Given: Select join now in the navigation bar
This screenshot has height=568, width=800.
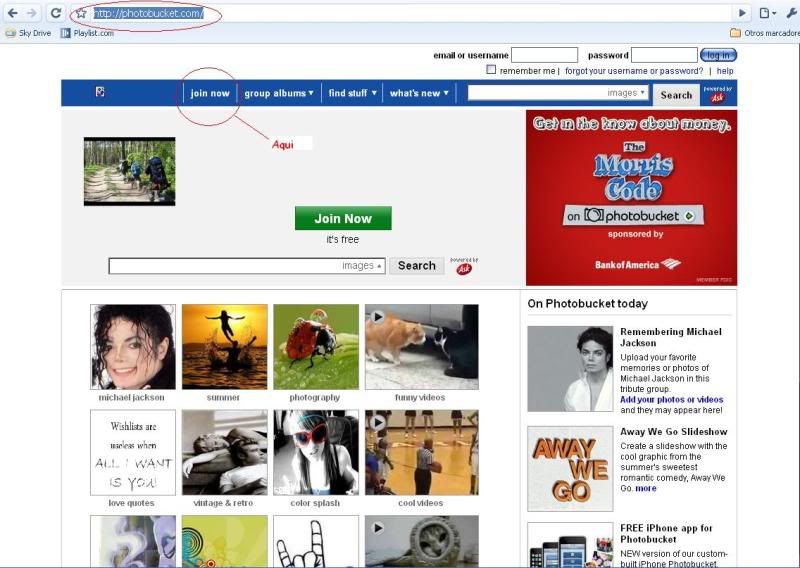Looking at the screenshot, I should pos(210,93).
